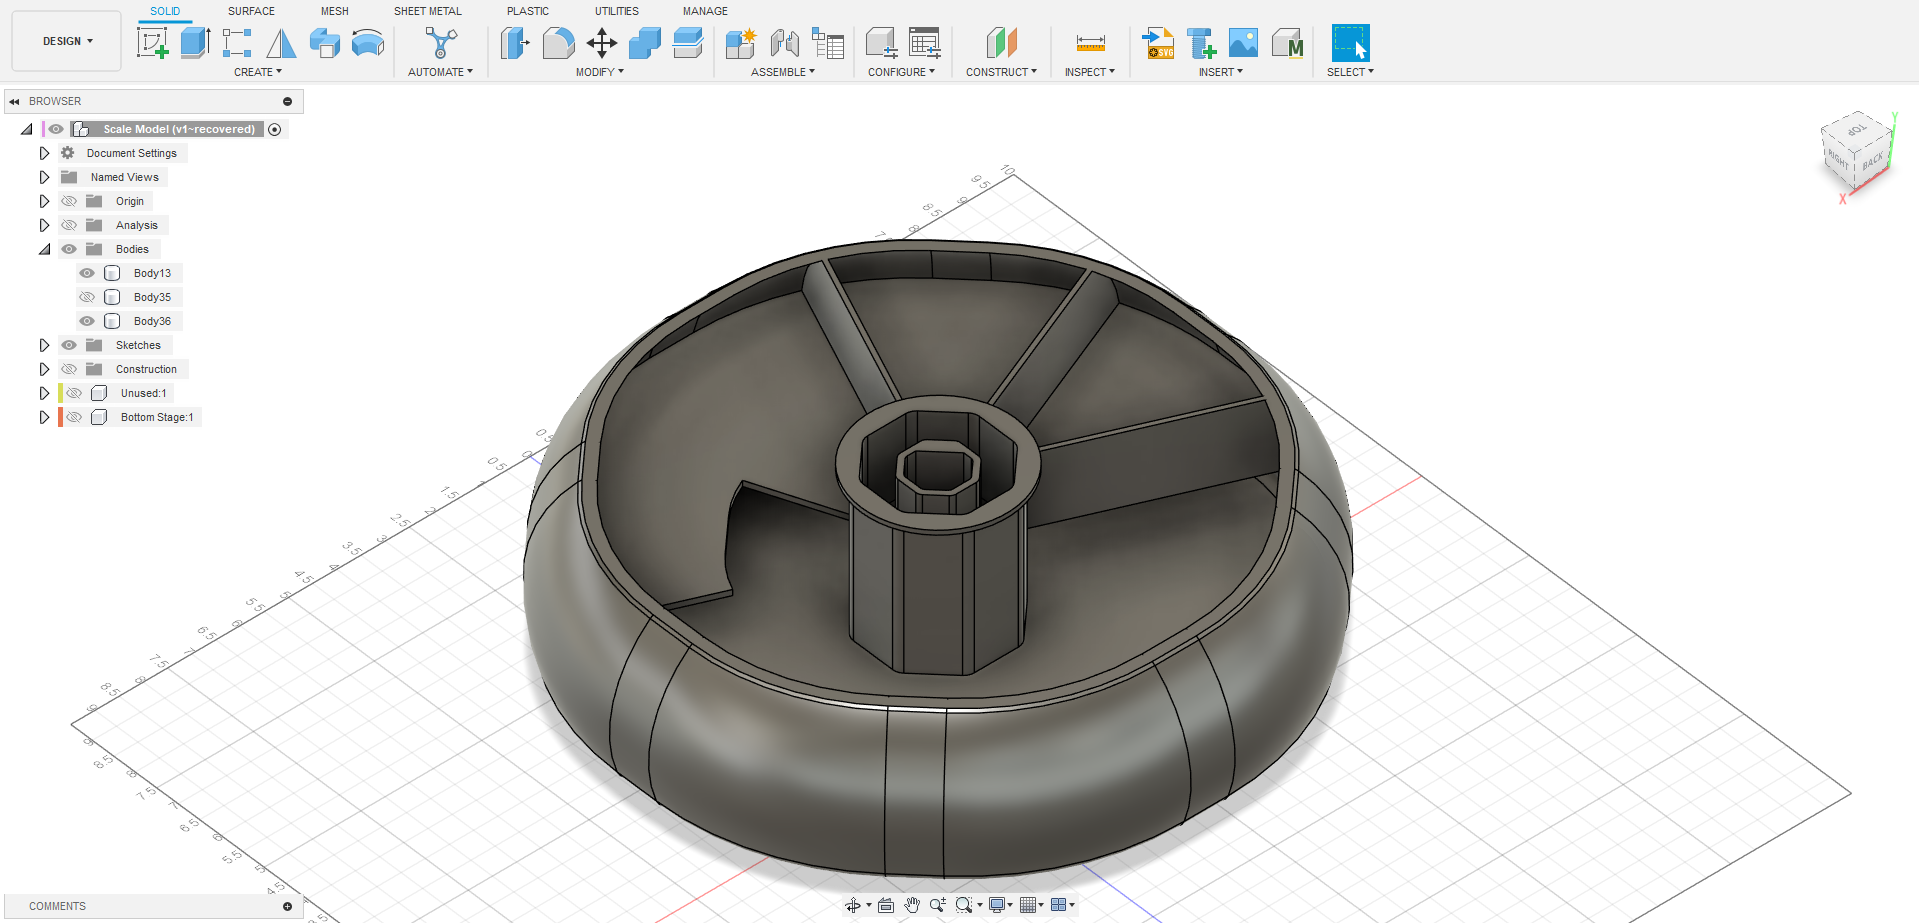1919x923 pixels.
Task: Switch to the UTILITIES tab
Action: (617, 11)
